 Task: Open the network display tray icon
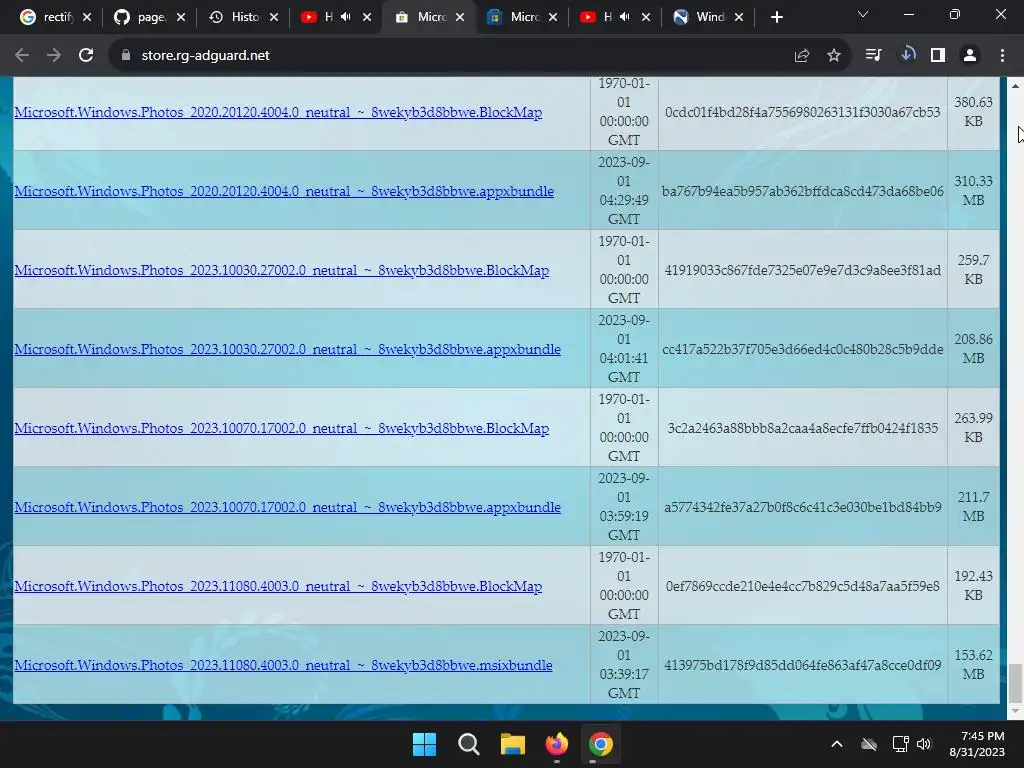(x=901, y=744)
